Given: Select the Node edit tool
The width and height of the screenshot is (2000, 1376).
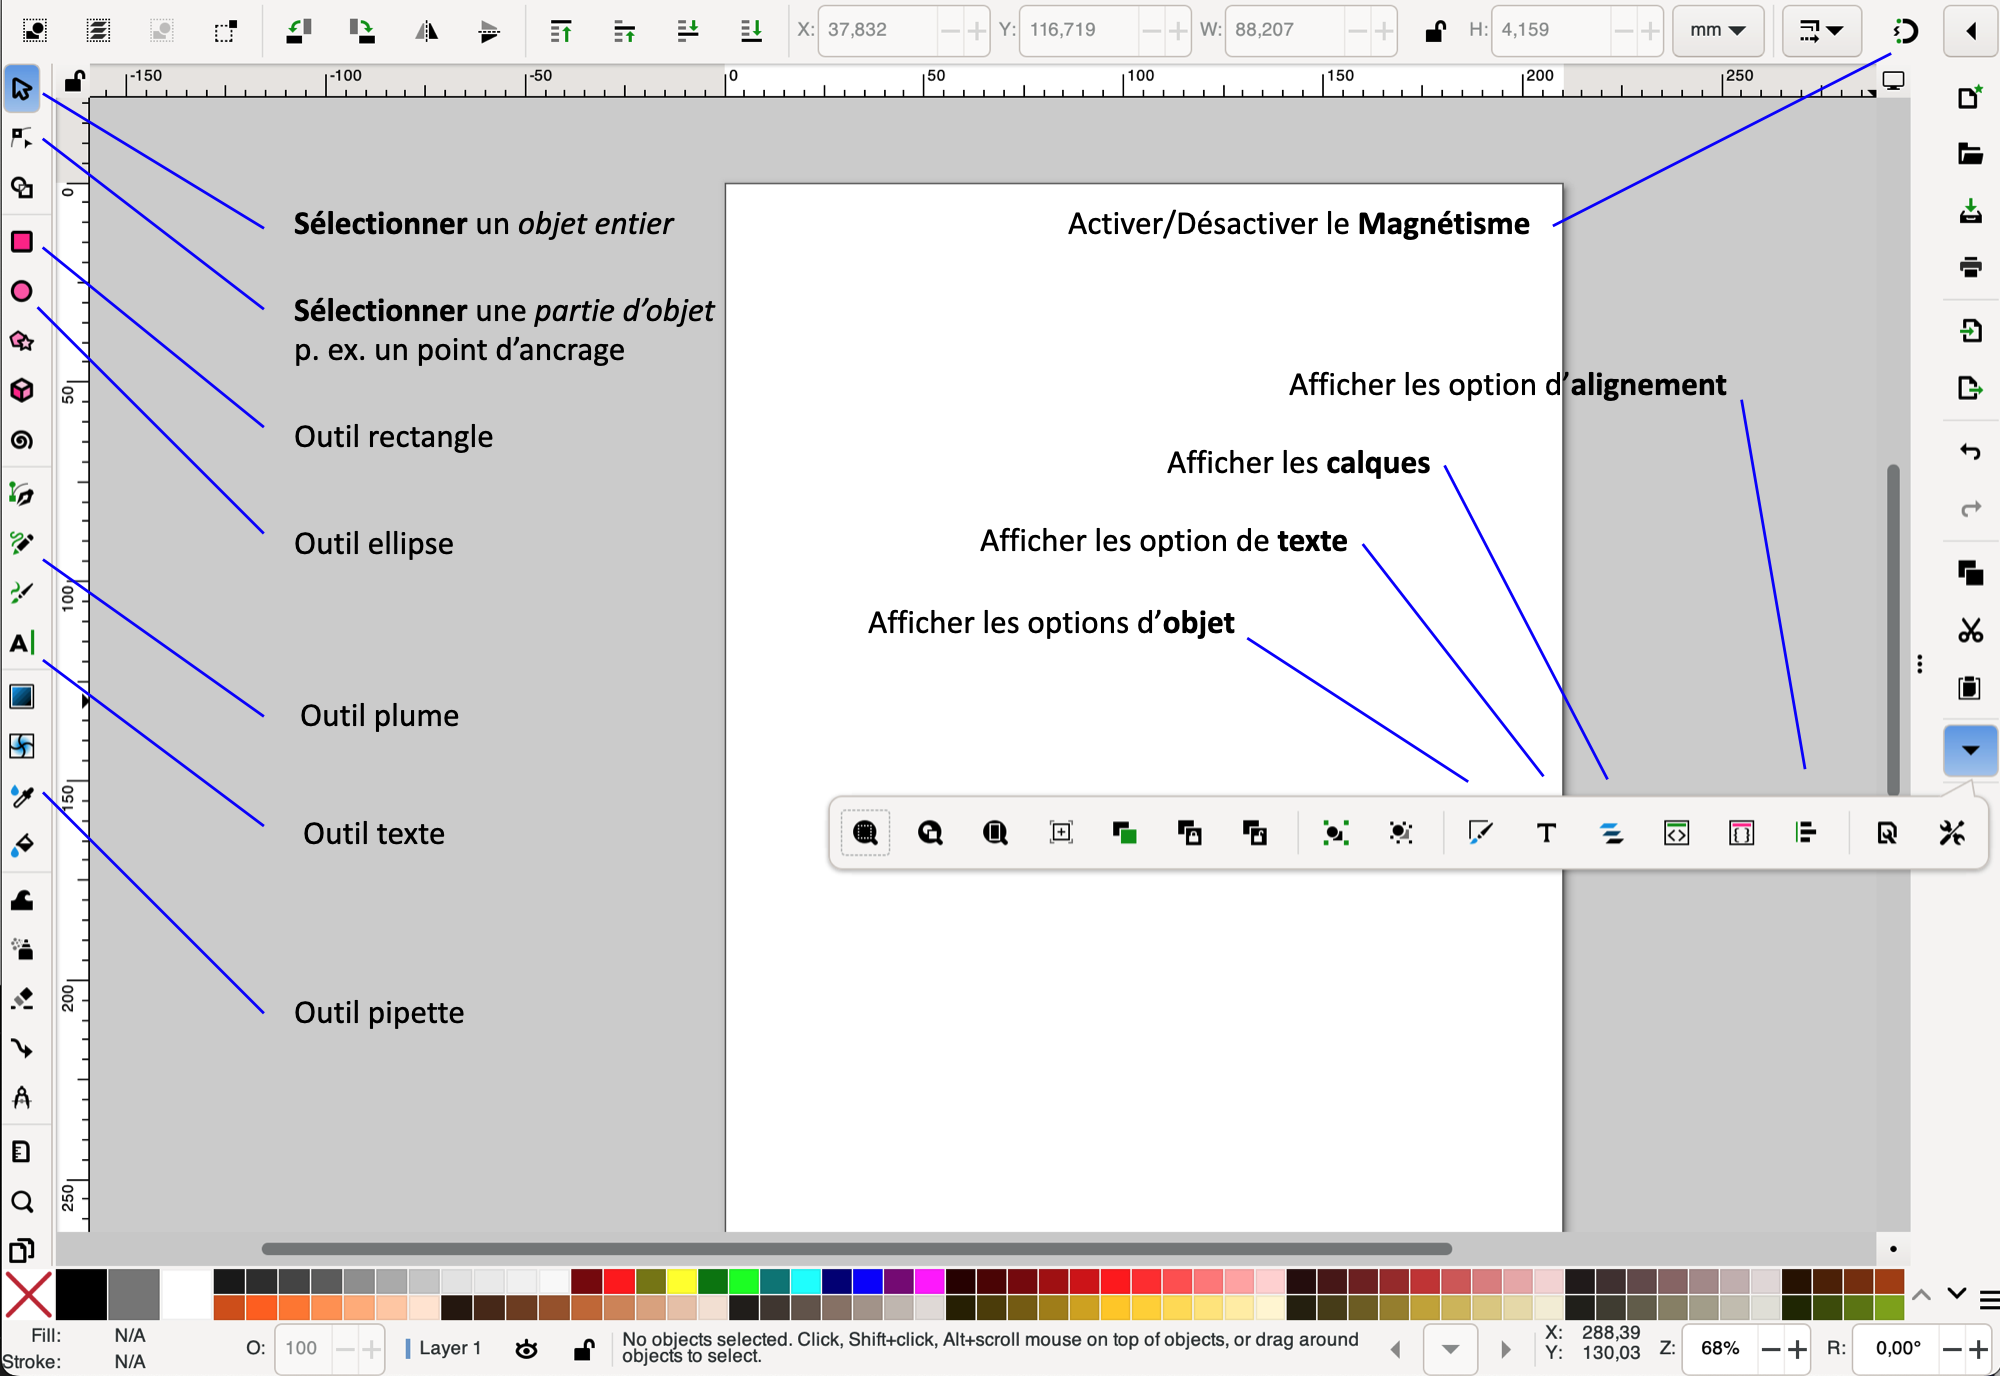Looking at the screenshot, I should click(x=21, y=138).
